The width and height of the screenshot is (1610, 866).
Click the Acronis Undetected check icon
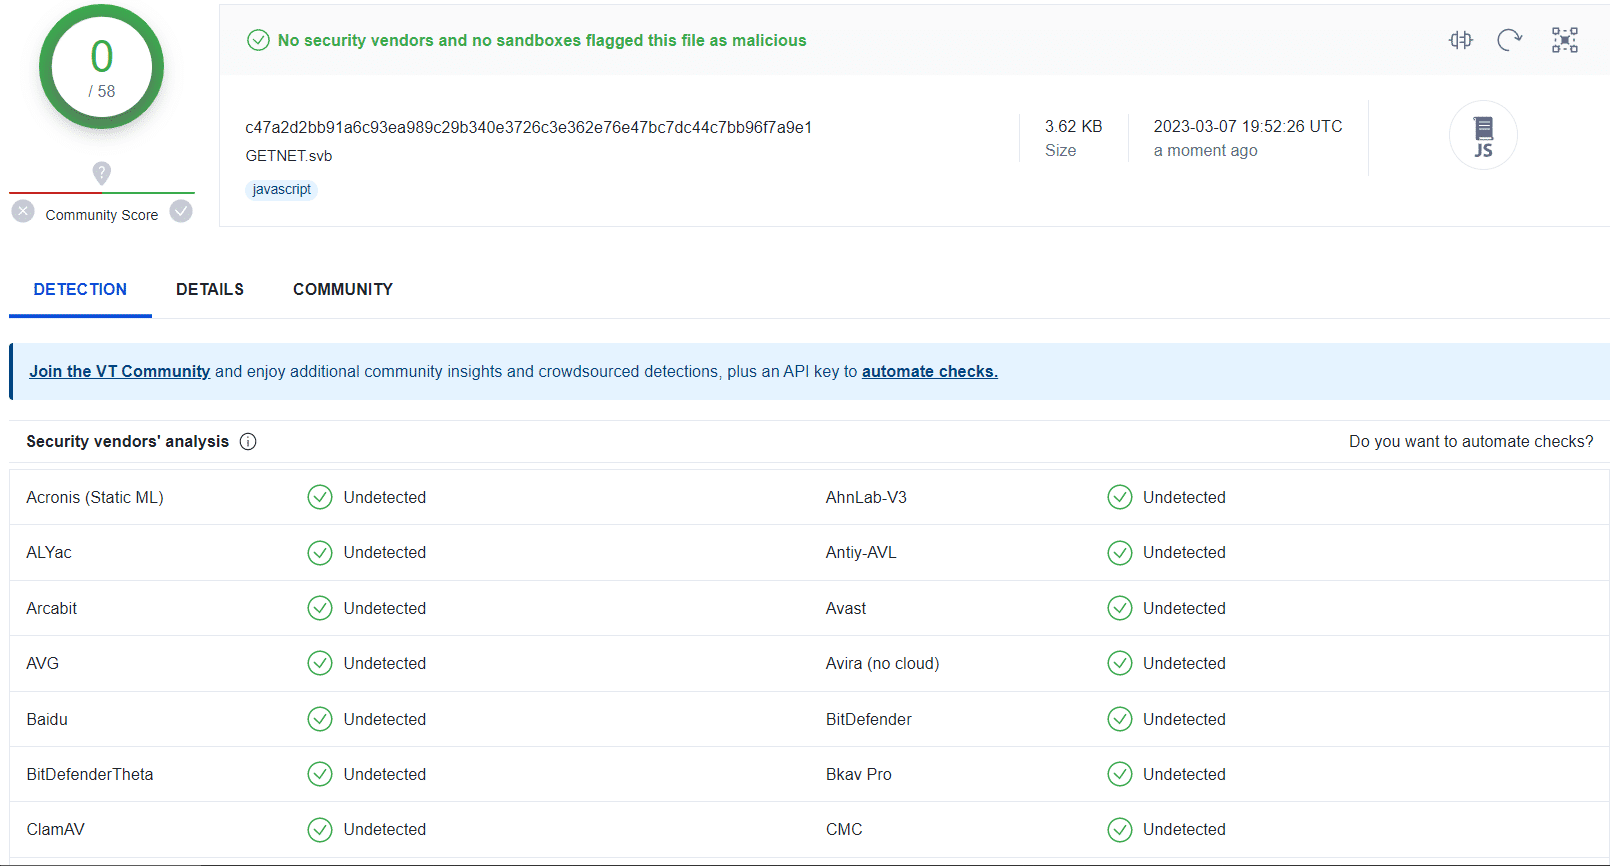click(x=320, y=498)
